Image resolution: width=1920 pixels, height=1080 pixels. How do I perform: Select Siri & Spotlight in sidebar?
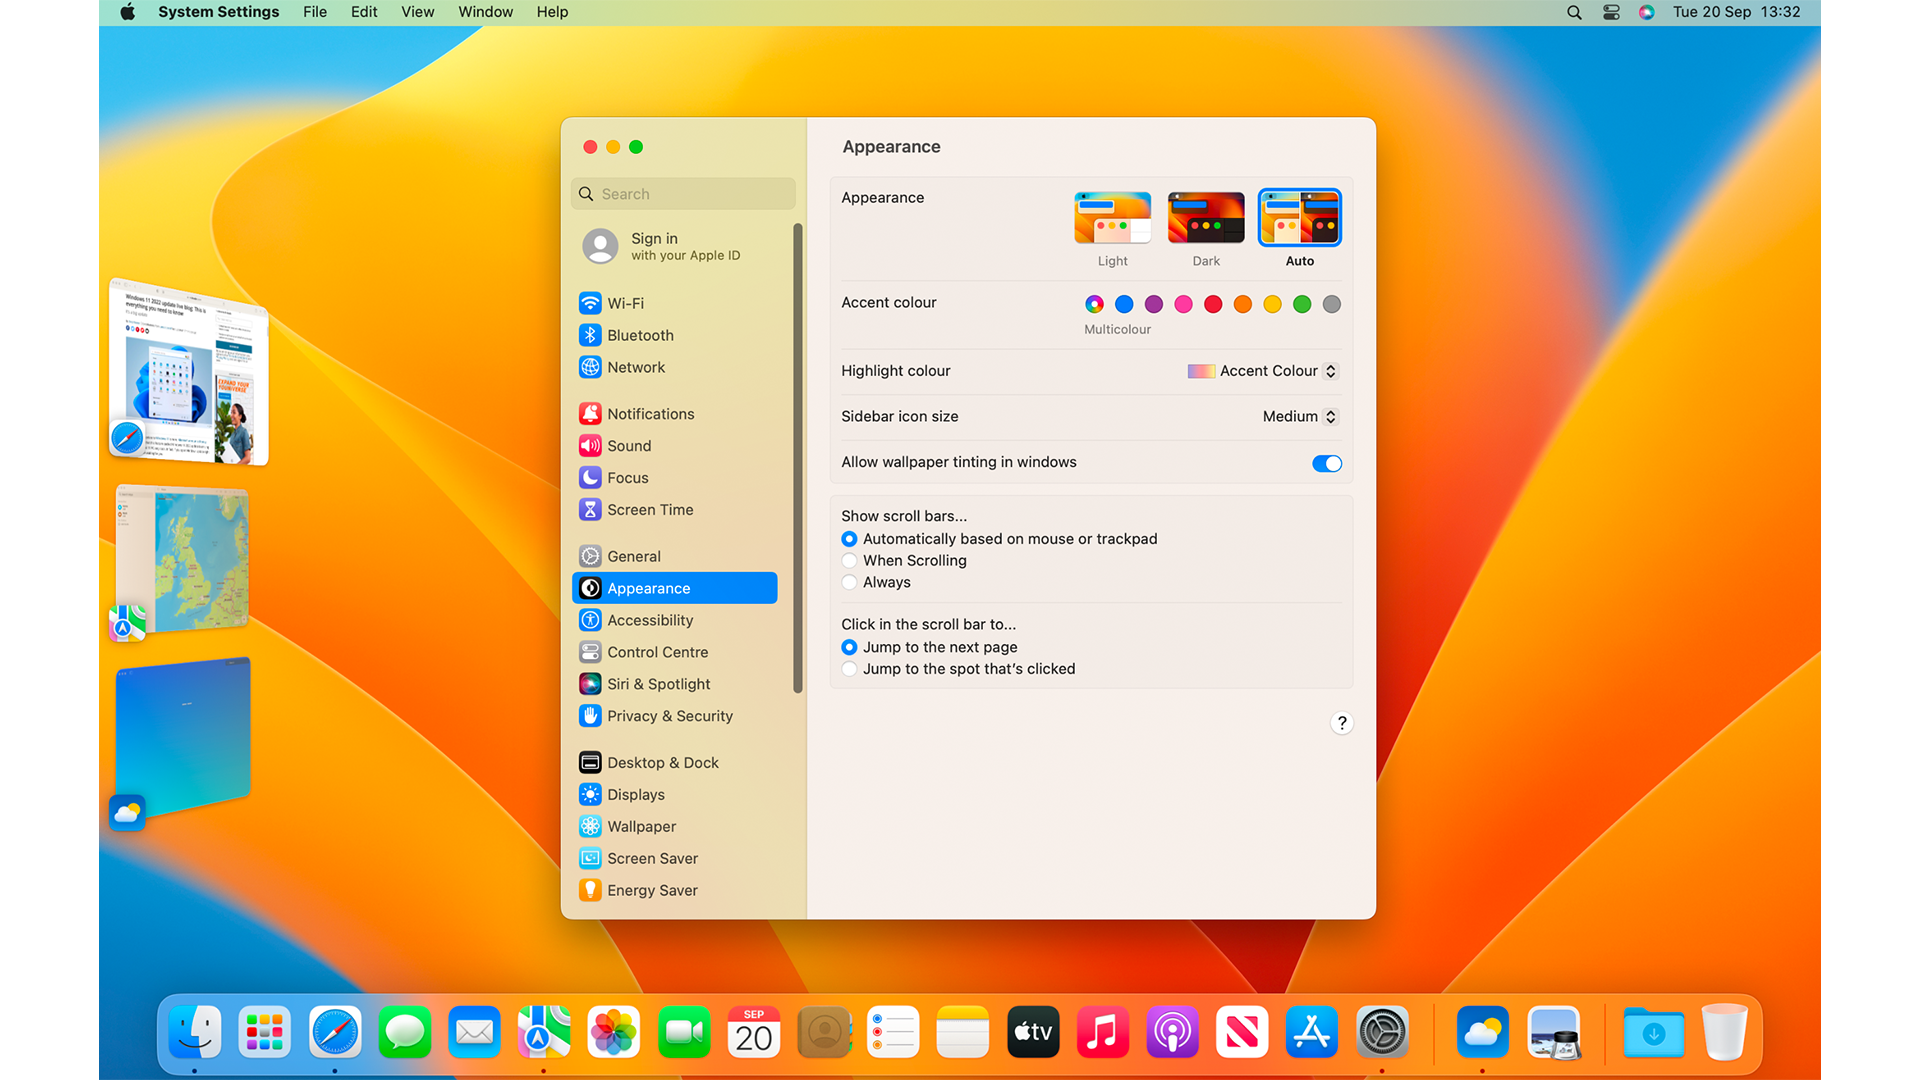click(x=658, y=684)
